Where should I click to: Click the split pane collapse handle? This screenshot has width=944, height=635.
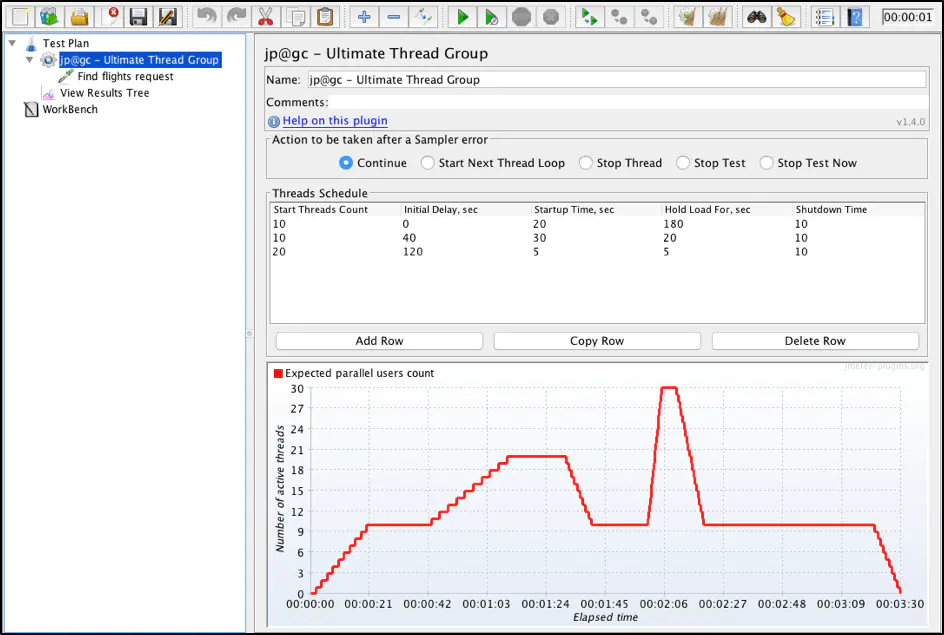point(249,333)
